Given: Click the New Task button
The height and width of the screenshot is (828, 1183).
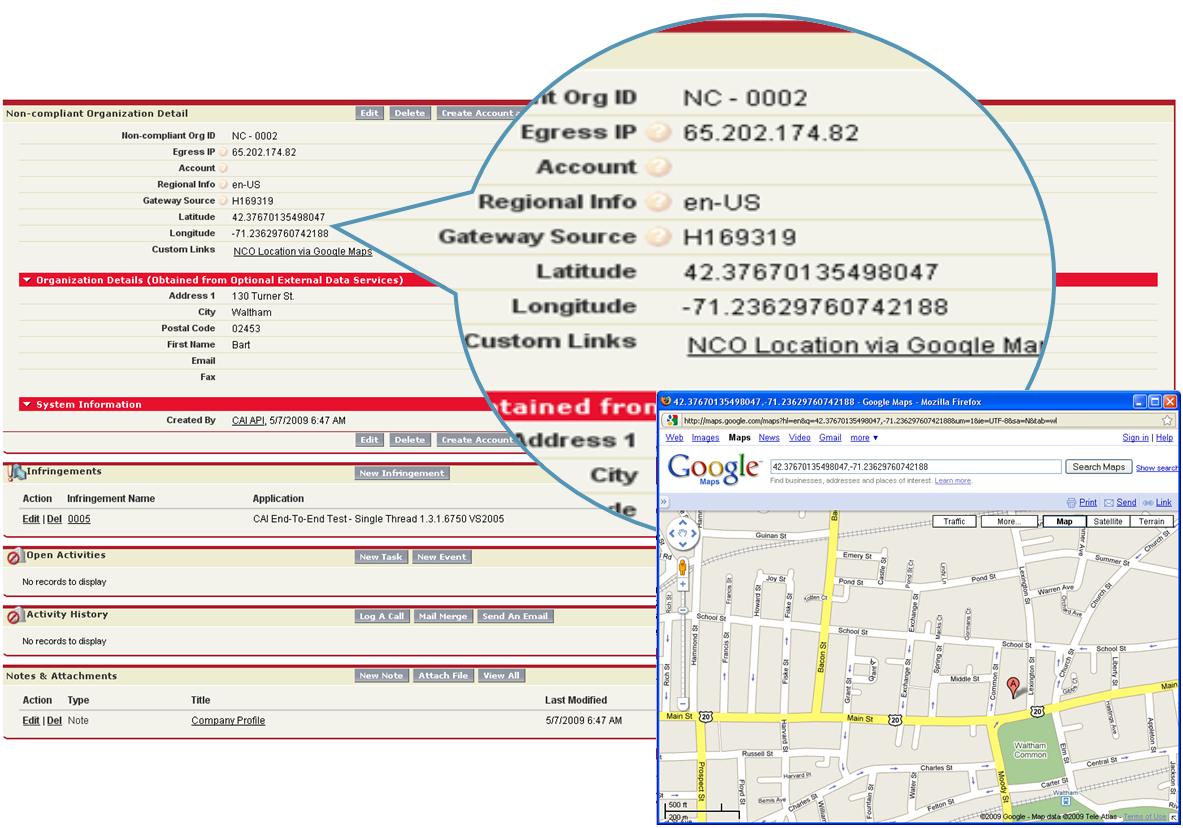Looking at the screenshot, I should tap(381, 557).
